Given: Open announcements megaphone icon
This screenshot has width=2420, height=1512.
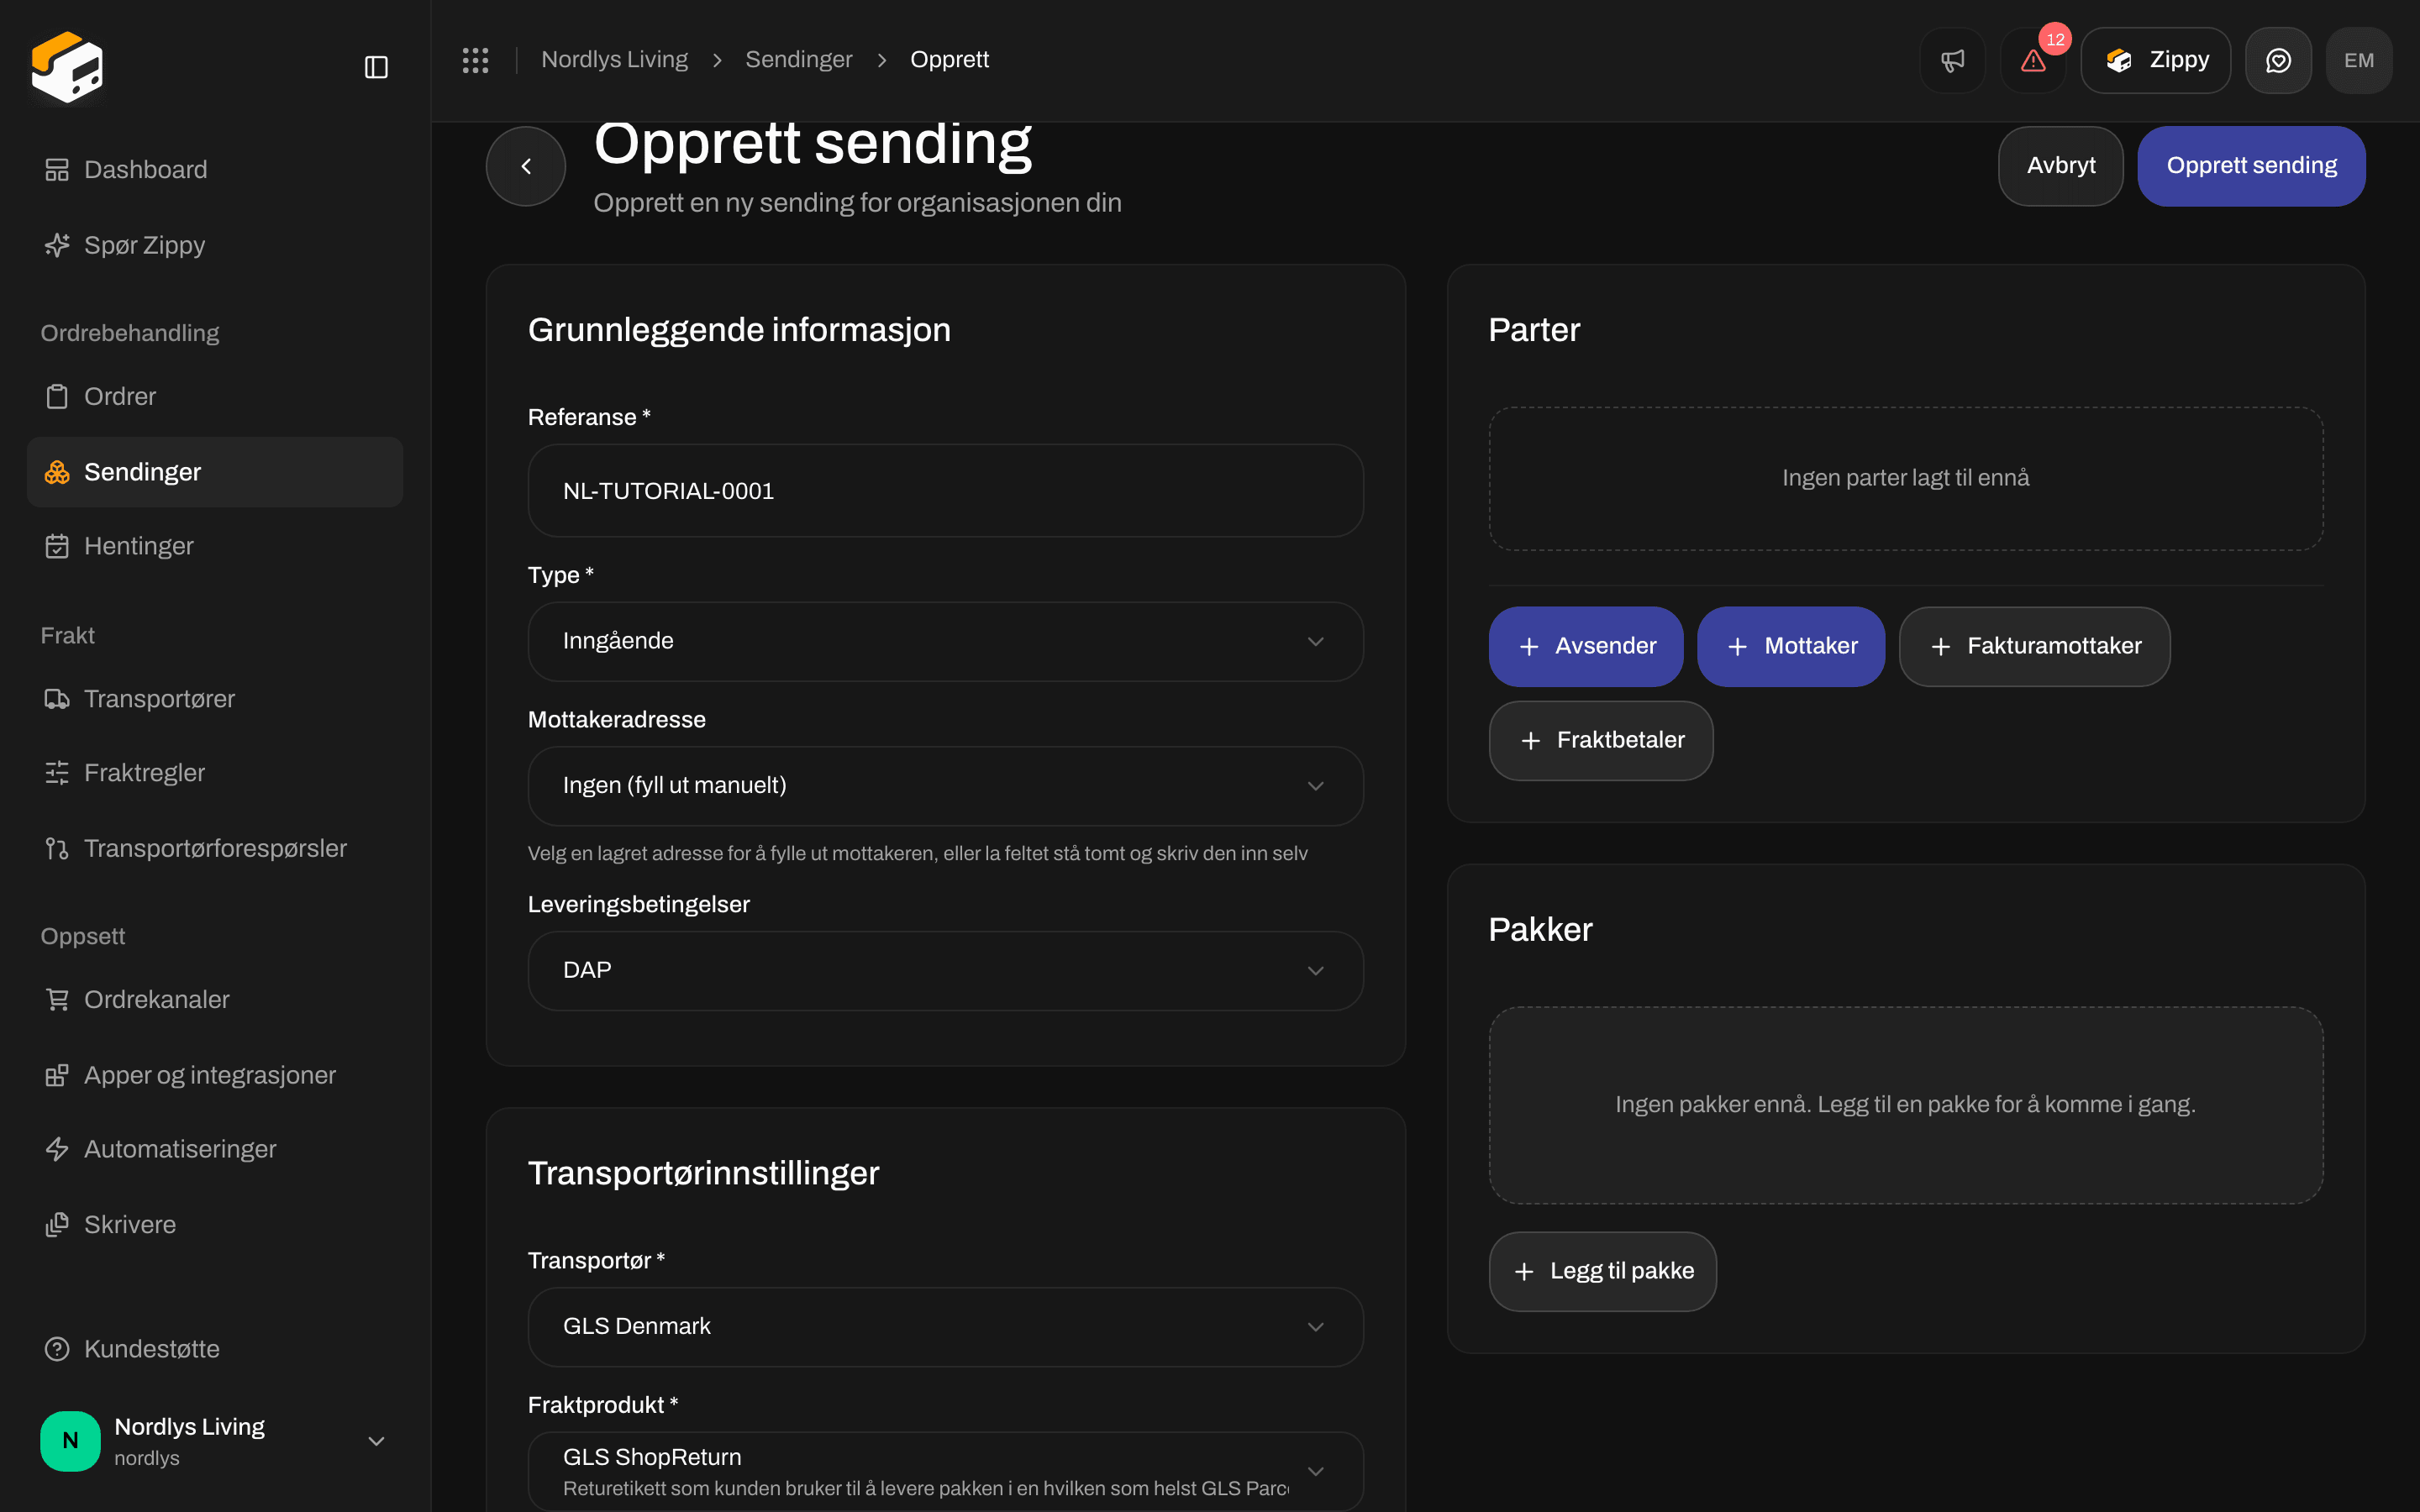Looking at the screenshot, I should 1952,60.
